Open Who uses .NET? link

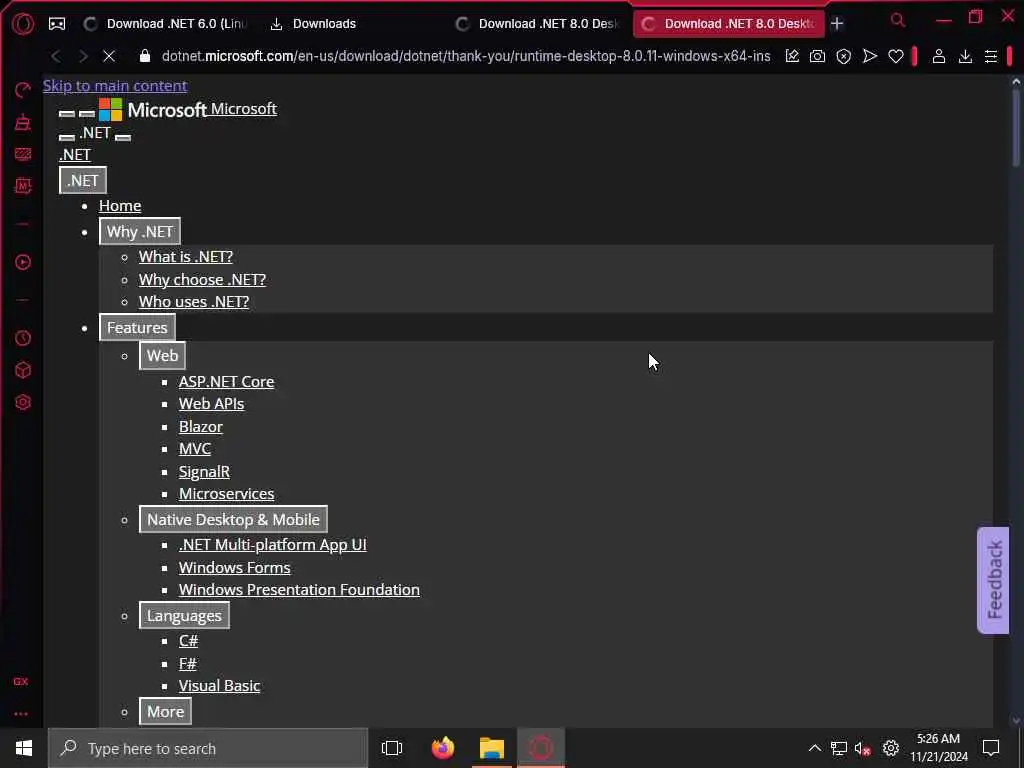tap(194, 302)
